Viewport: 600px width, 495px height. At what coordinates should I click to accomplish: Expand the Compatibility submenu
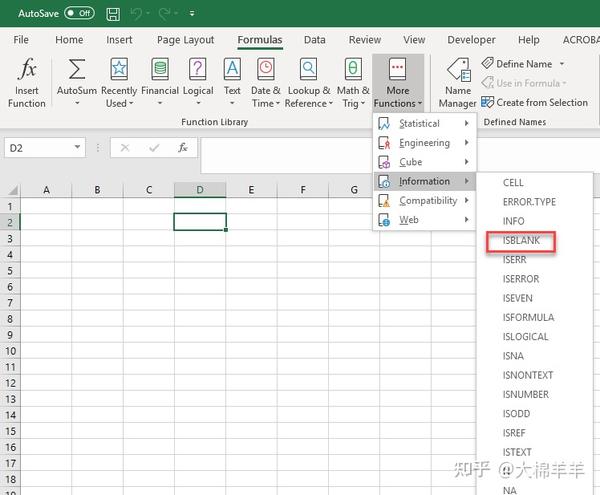425,200
